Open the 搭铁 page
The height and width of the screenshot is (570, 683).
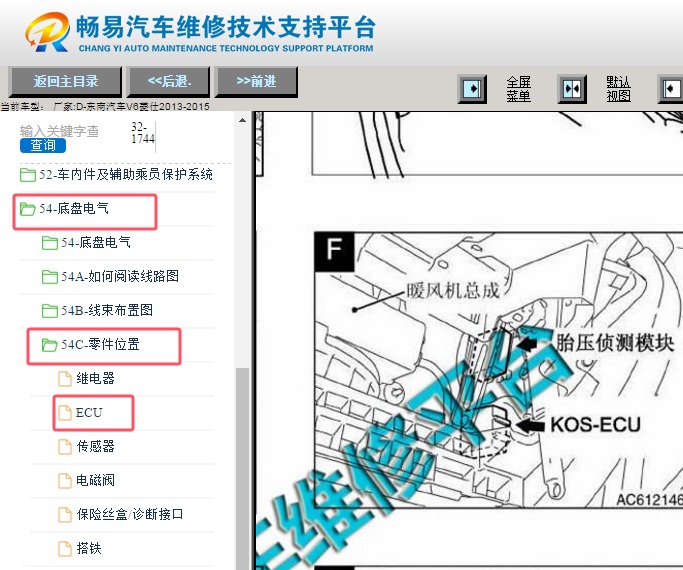[x=89, y=548]
